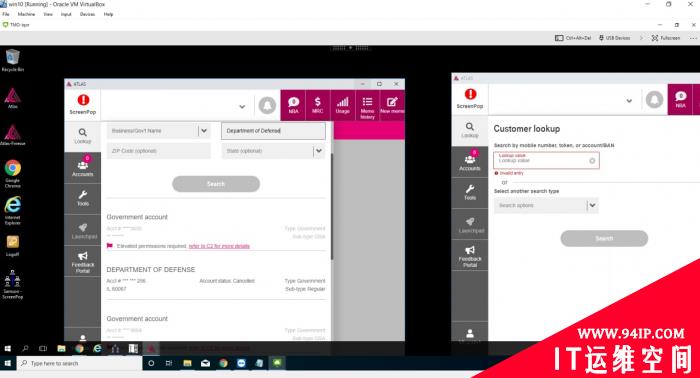The image size is (700, 378).
Task: Click the notification bell in left window
Action: 267,105
